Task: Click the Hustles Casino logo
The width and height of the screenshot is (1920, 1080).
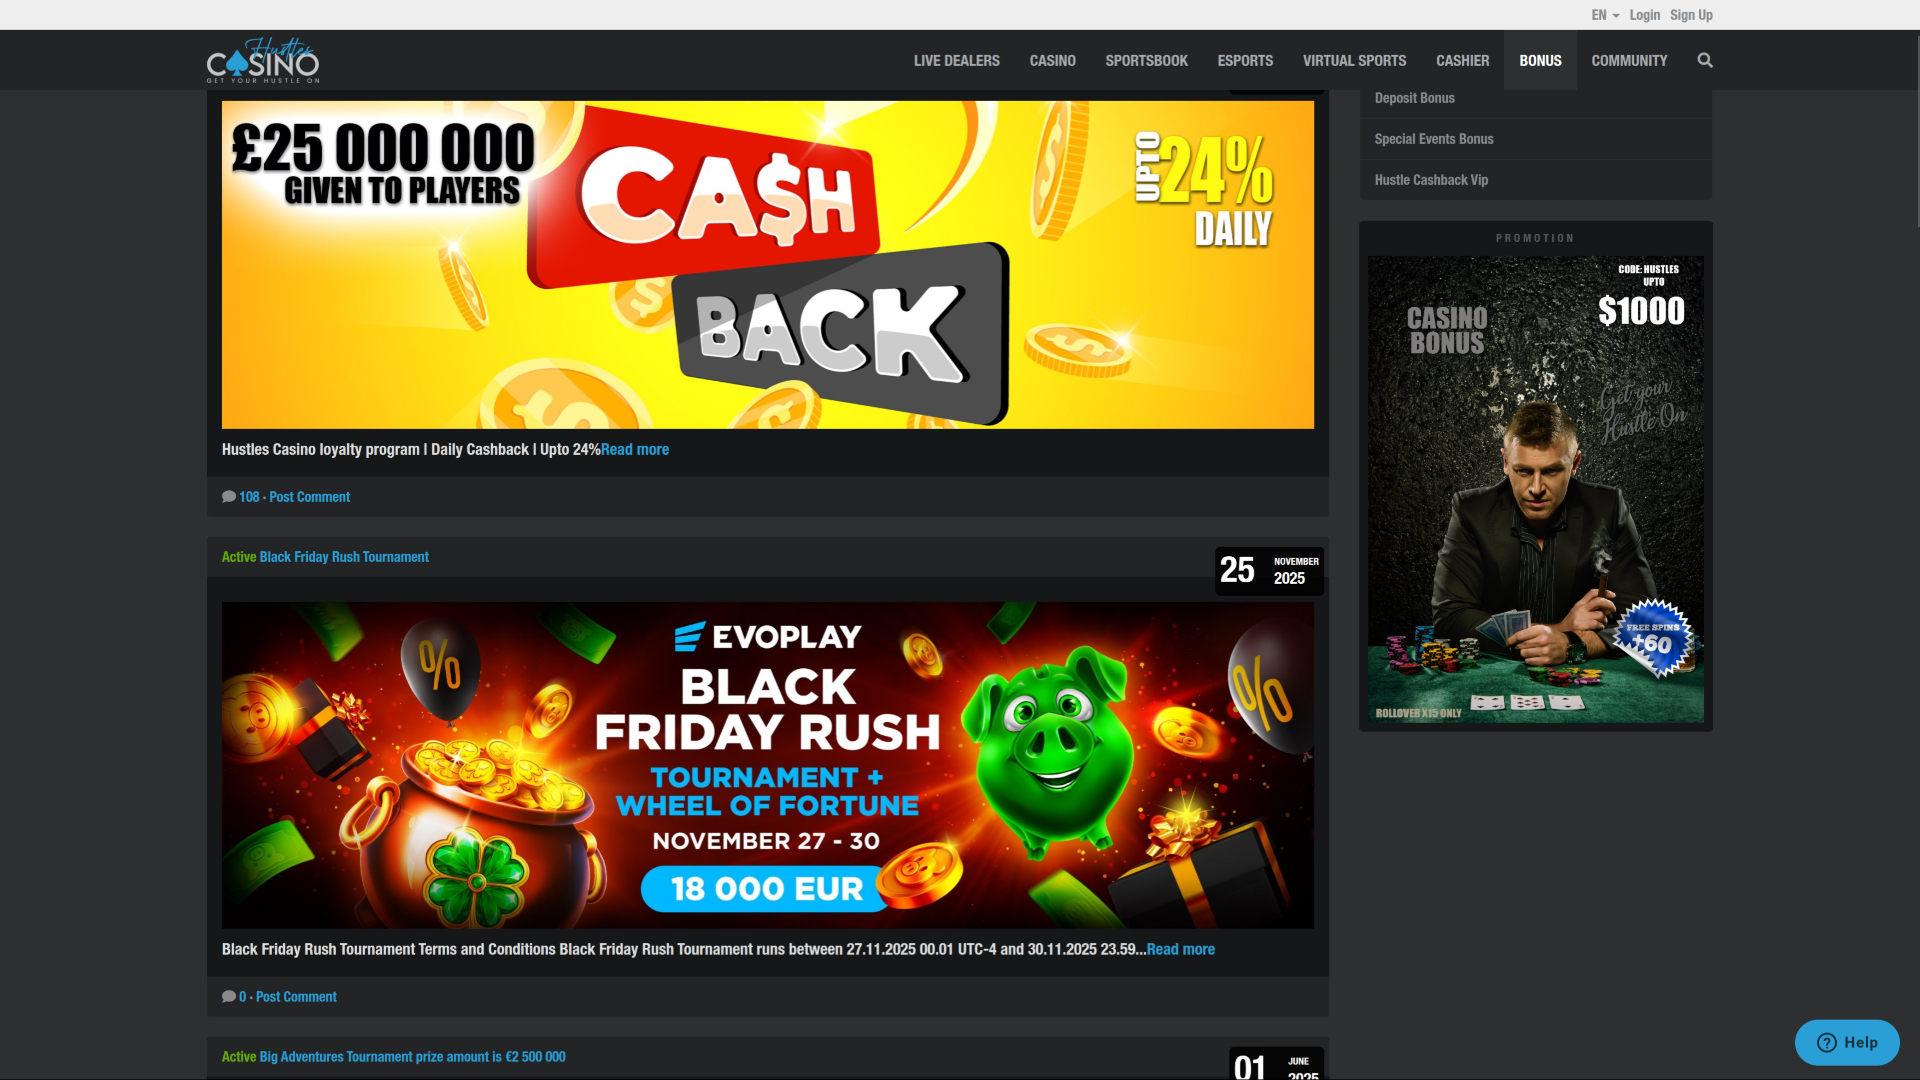Action: (x=262, y=60)
